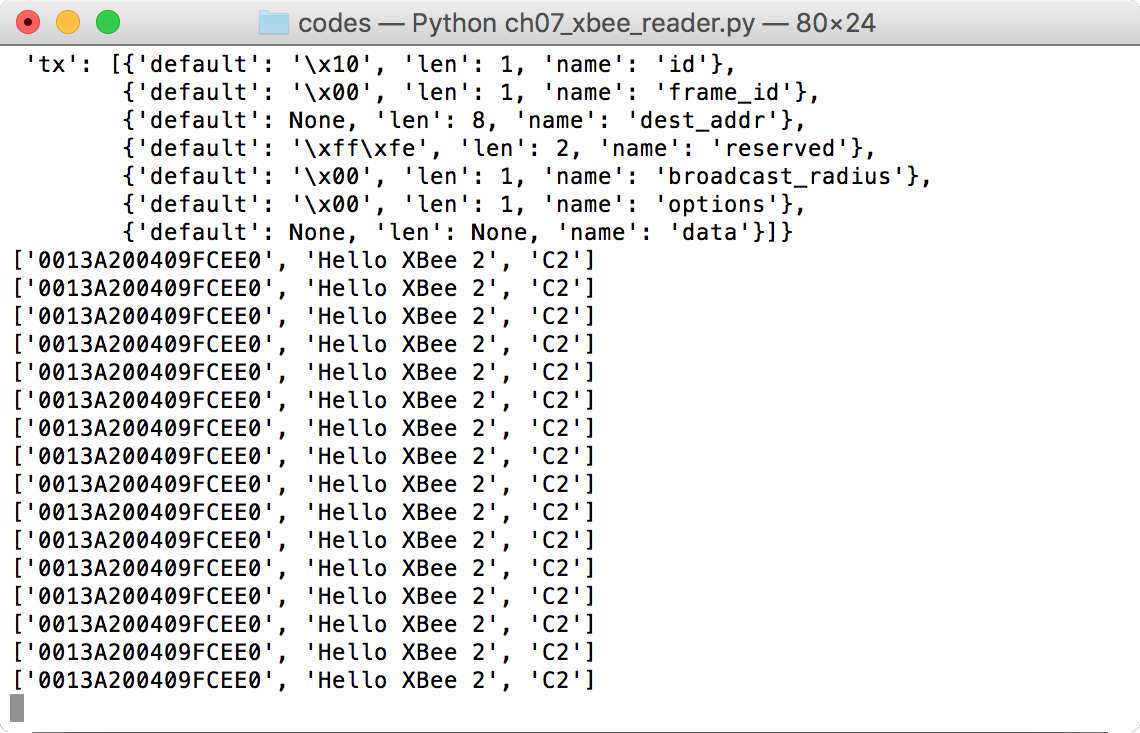Click the window title 'codes — Python ch07_xbee_reader.py'
This screenshot has height=733, width=1140.
(x=526, y=23)
